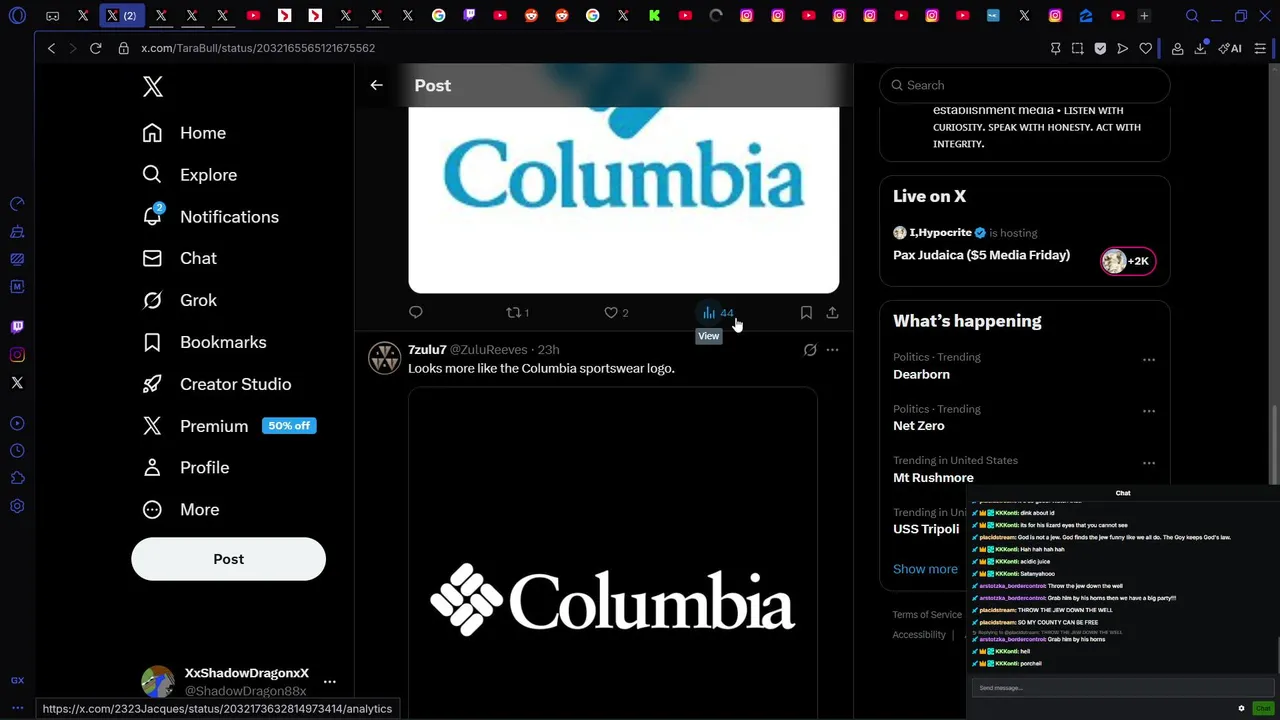The width and height of the screenshot is (1280, 720).
Task: Open Premium with 50% off badge
Action: (x=229, y=426)
